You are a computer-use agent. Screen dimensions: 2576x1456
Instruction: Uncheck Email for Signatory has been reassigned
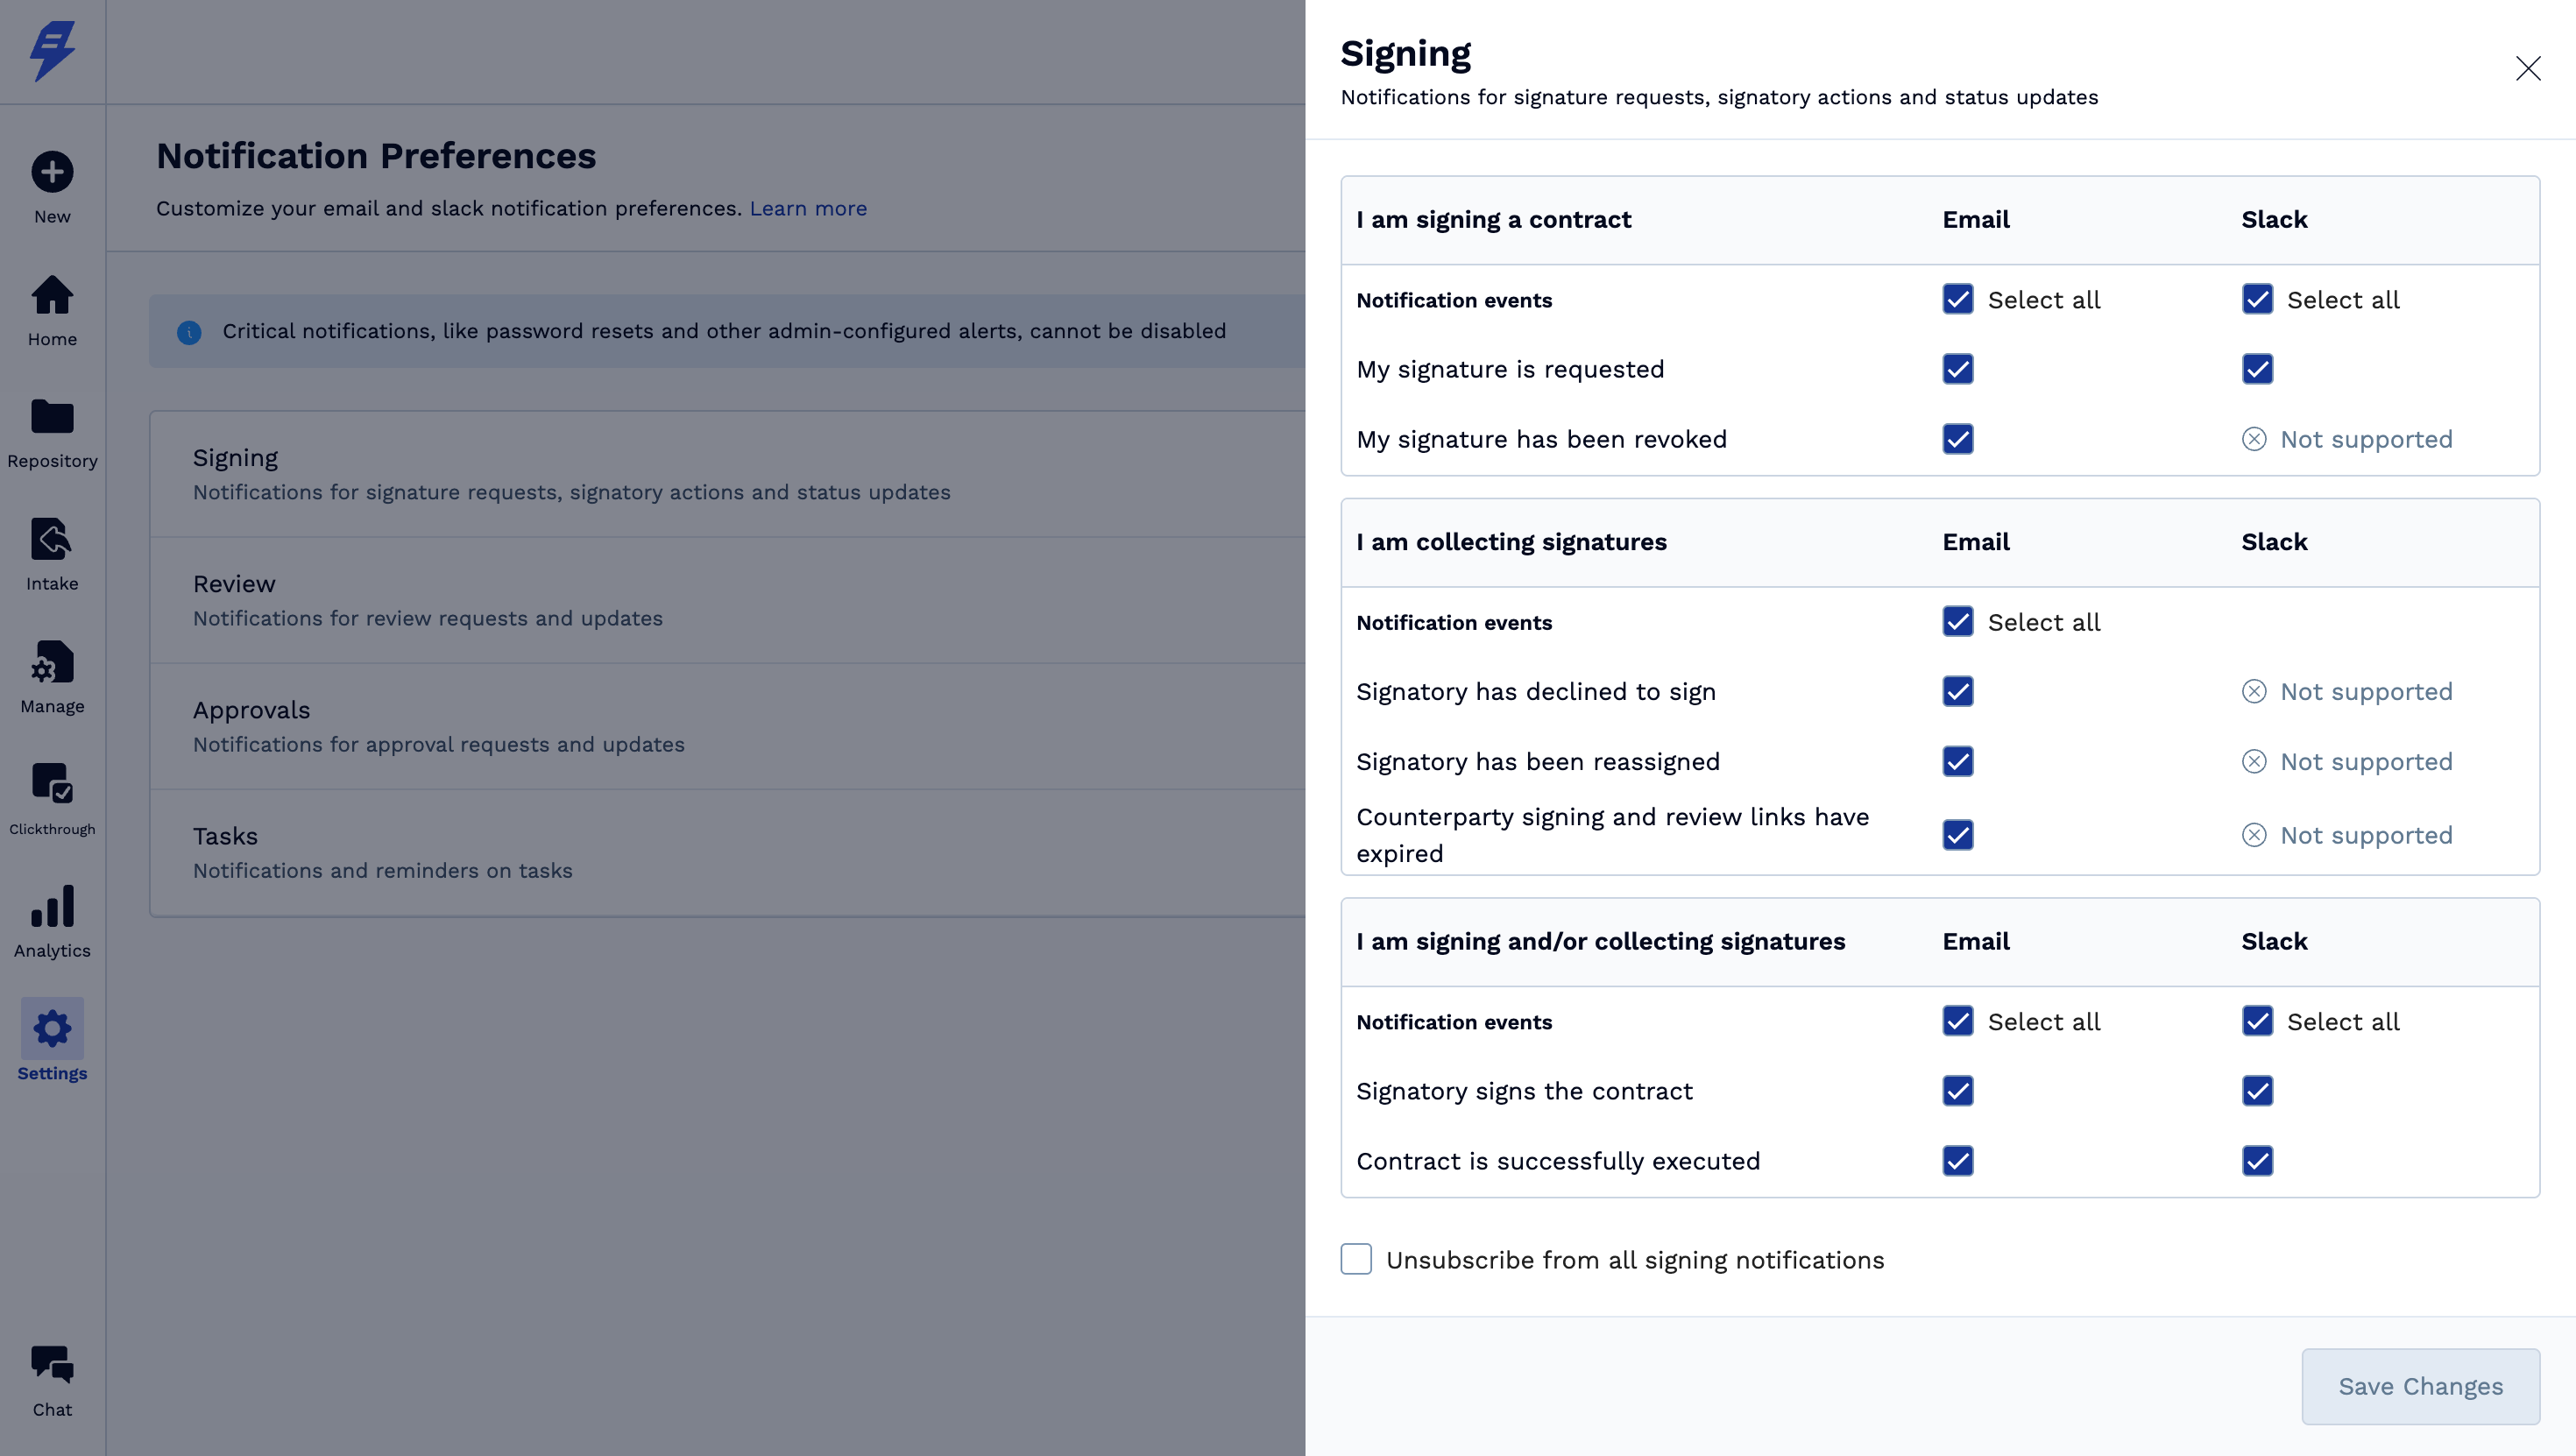point(1957,762)
